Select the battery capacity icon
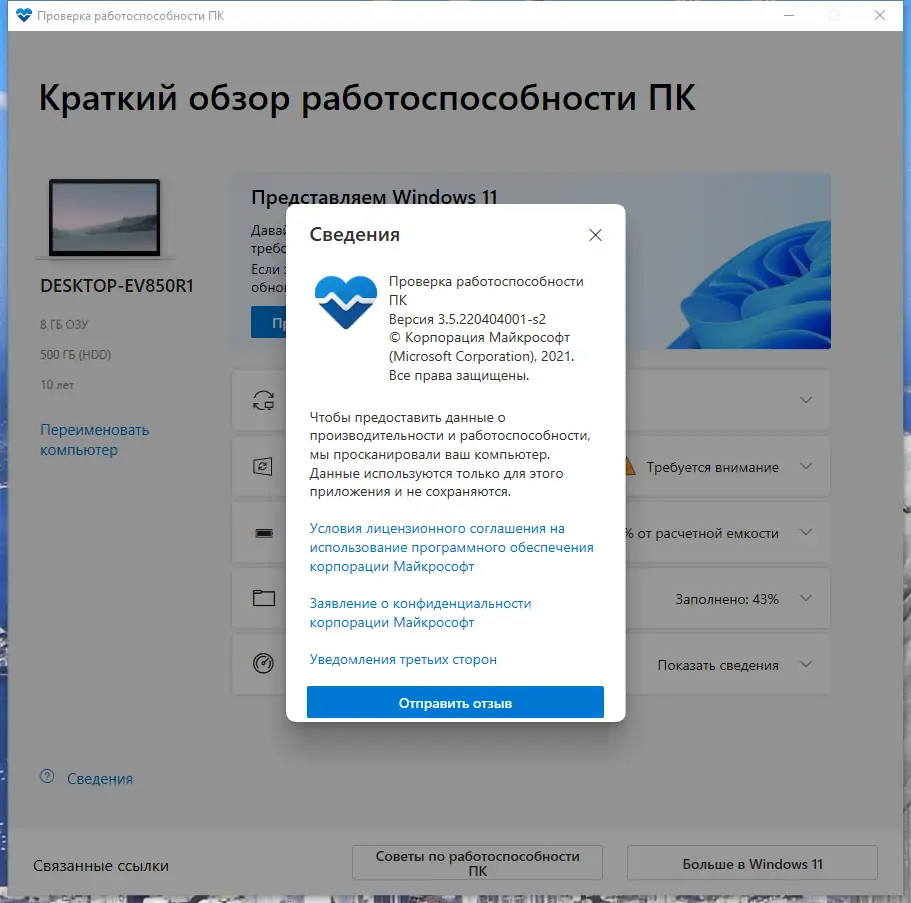This screenshot has width=911, height=903. (263, 532)
